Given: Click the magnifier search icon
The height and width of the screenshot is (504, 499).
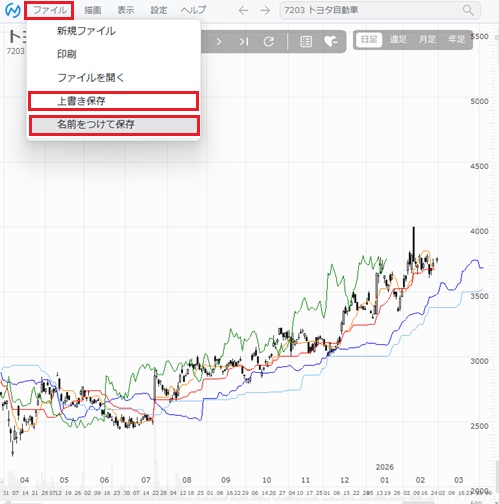Looking at the screenshot, I should point(468,11).
